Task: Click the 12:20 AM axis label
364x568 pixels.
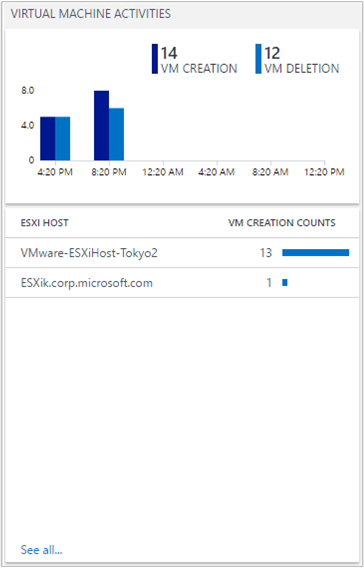Action: (163, 172)
